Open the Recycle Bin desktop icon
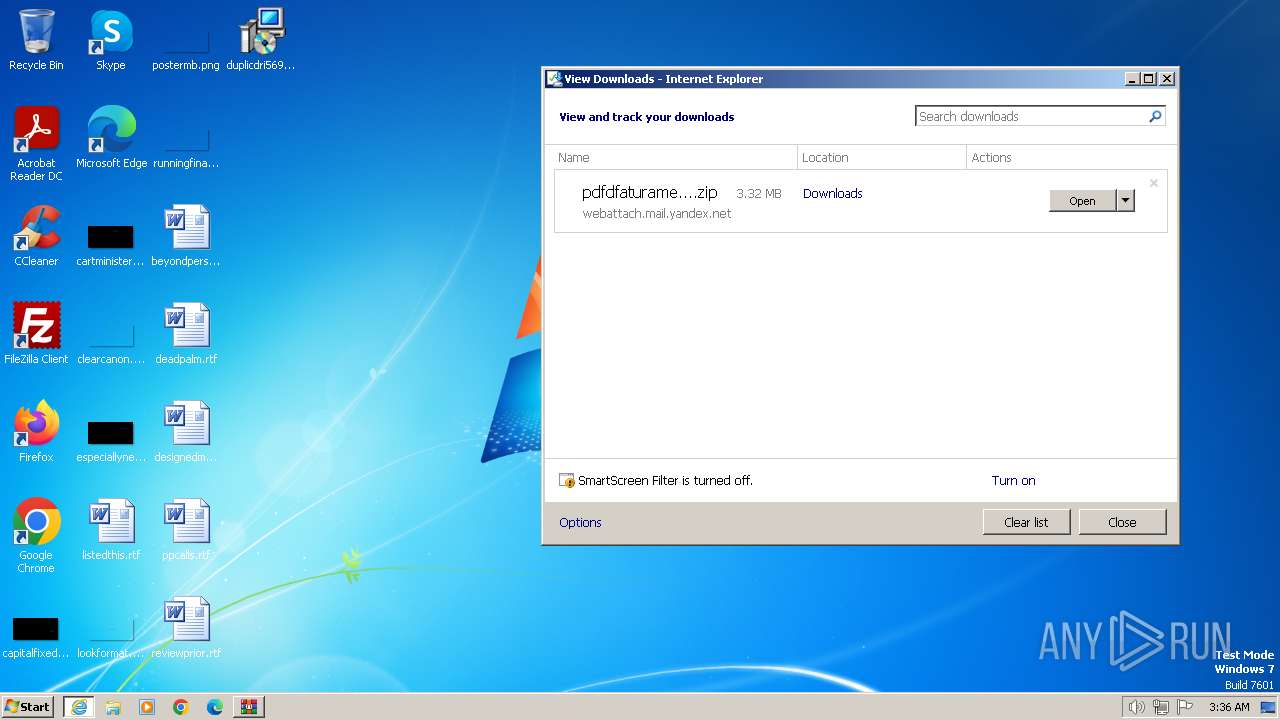1280x720 pixels. tap(36, 40)
